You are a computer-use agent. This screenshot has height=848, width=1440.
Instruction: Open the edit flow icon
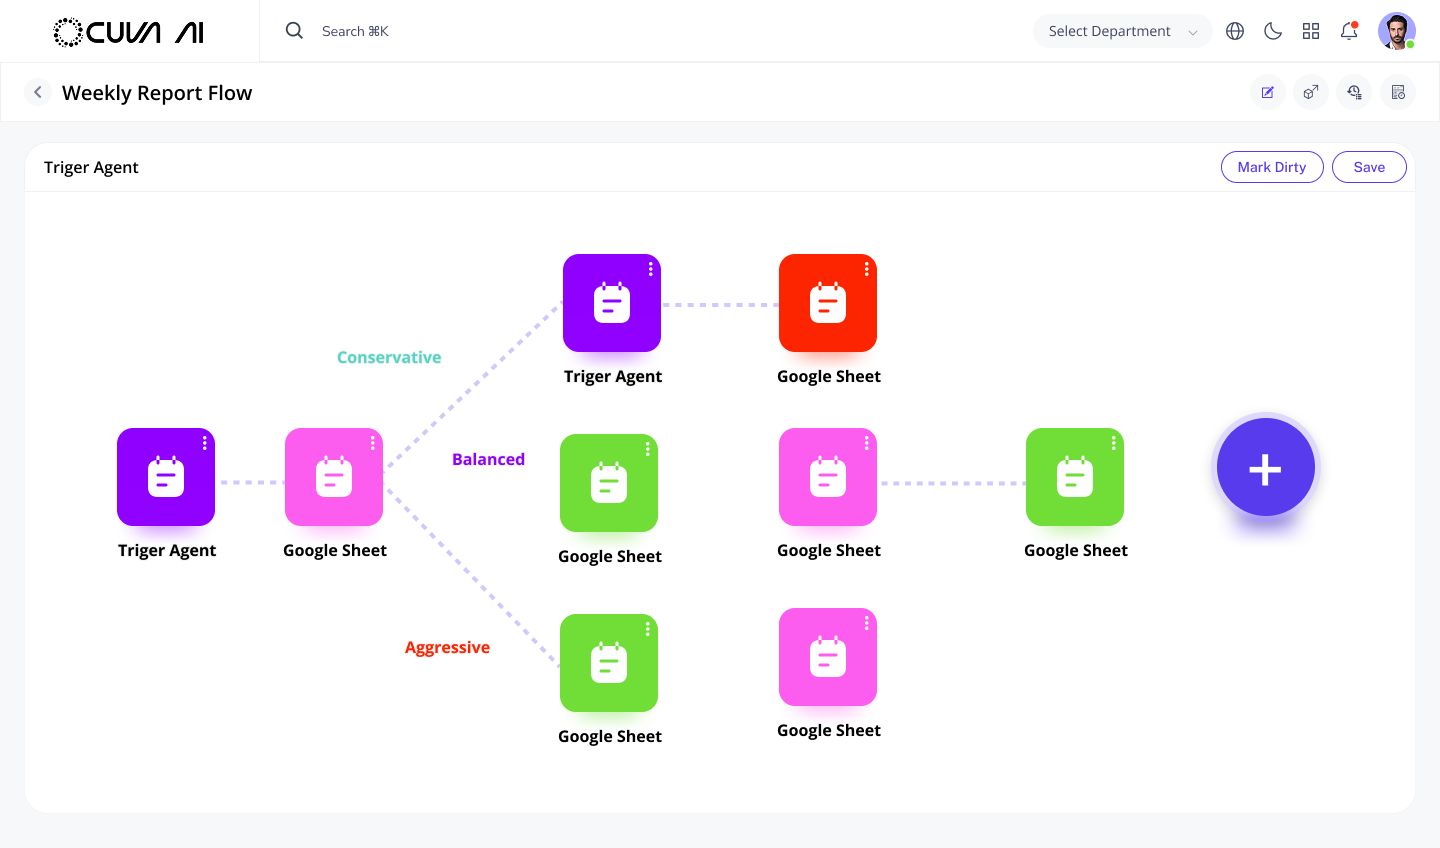(x=1268, y=92)
